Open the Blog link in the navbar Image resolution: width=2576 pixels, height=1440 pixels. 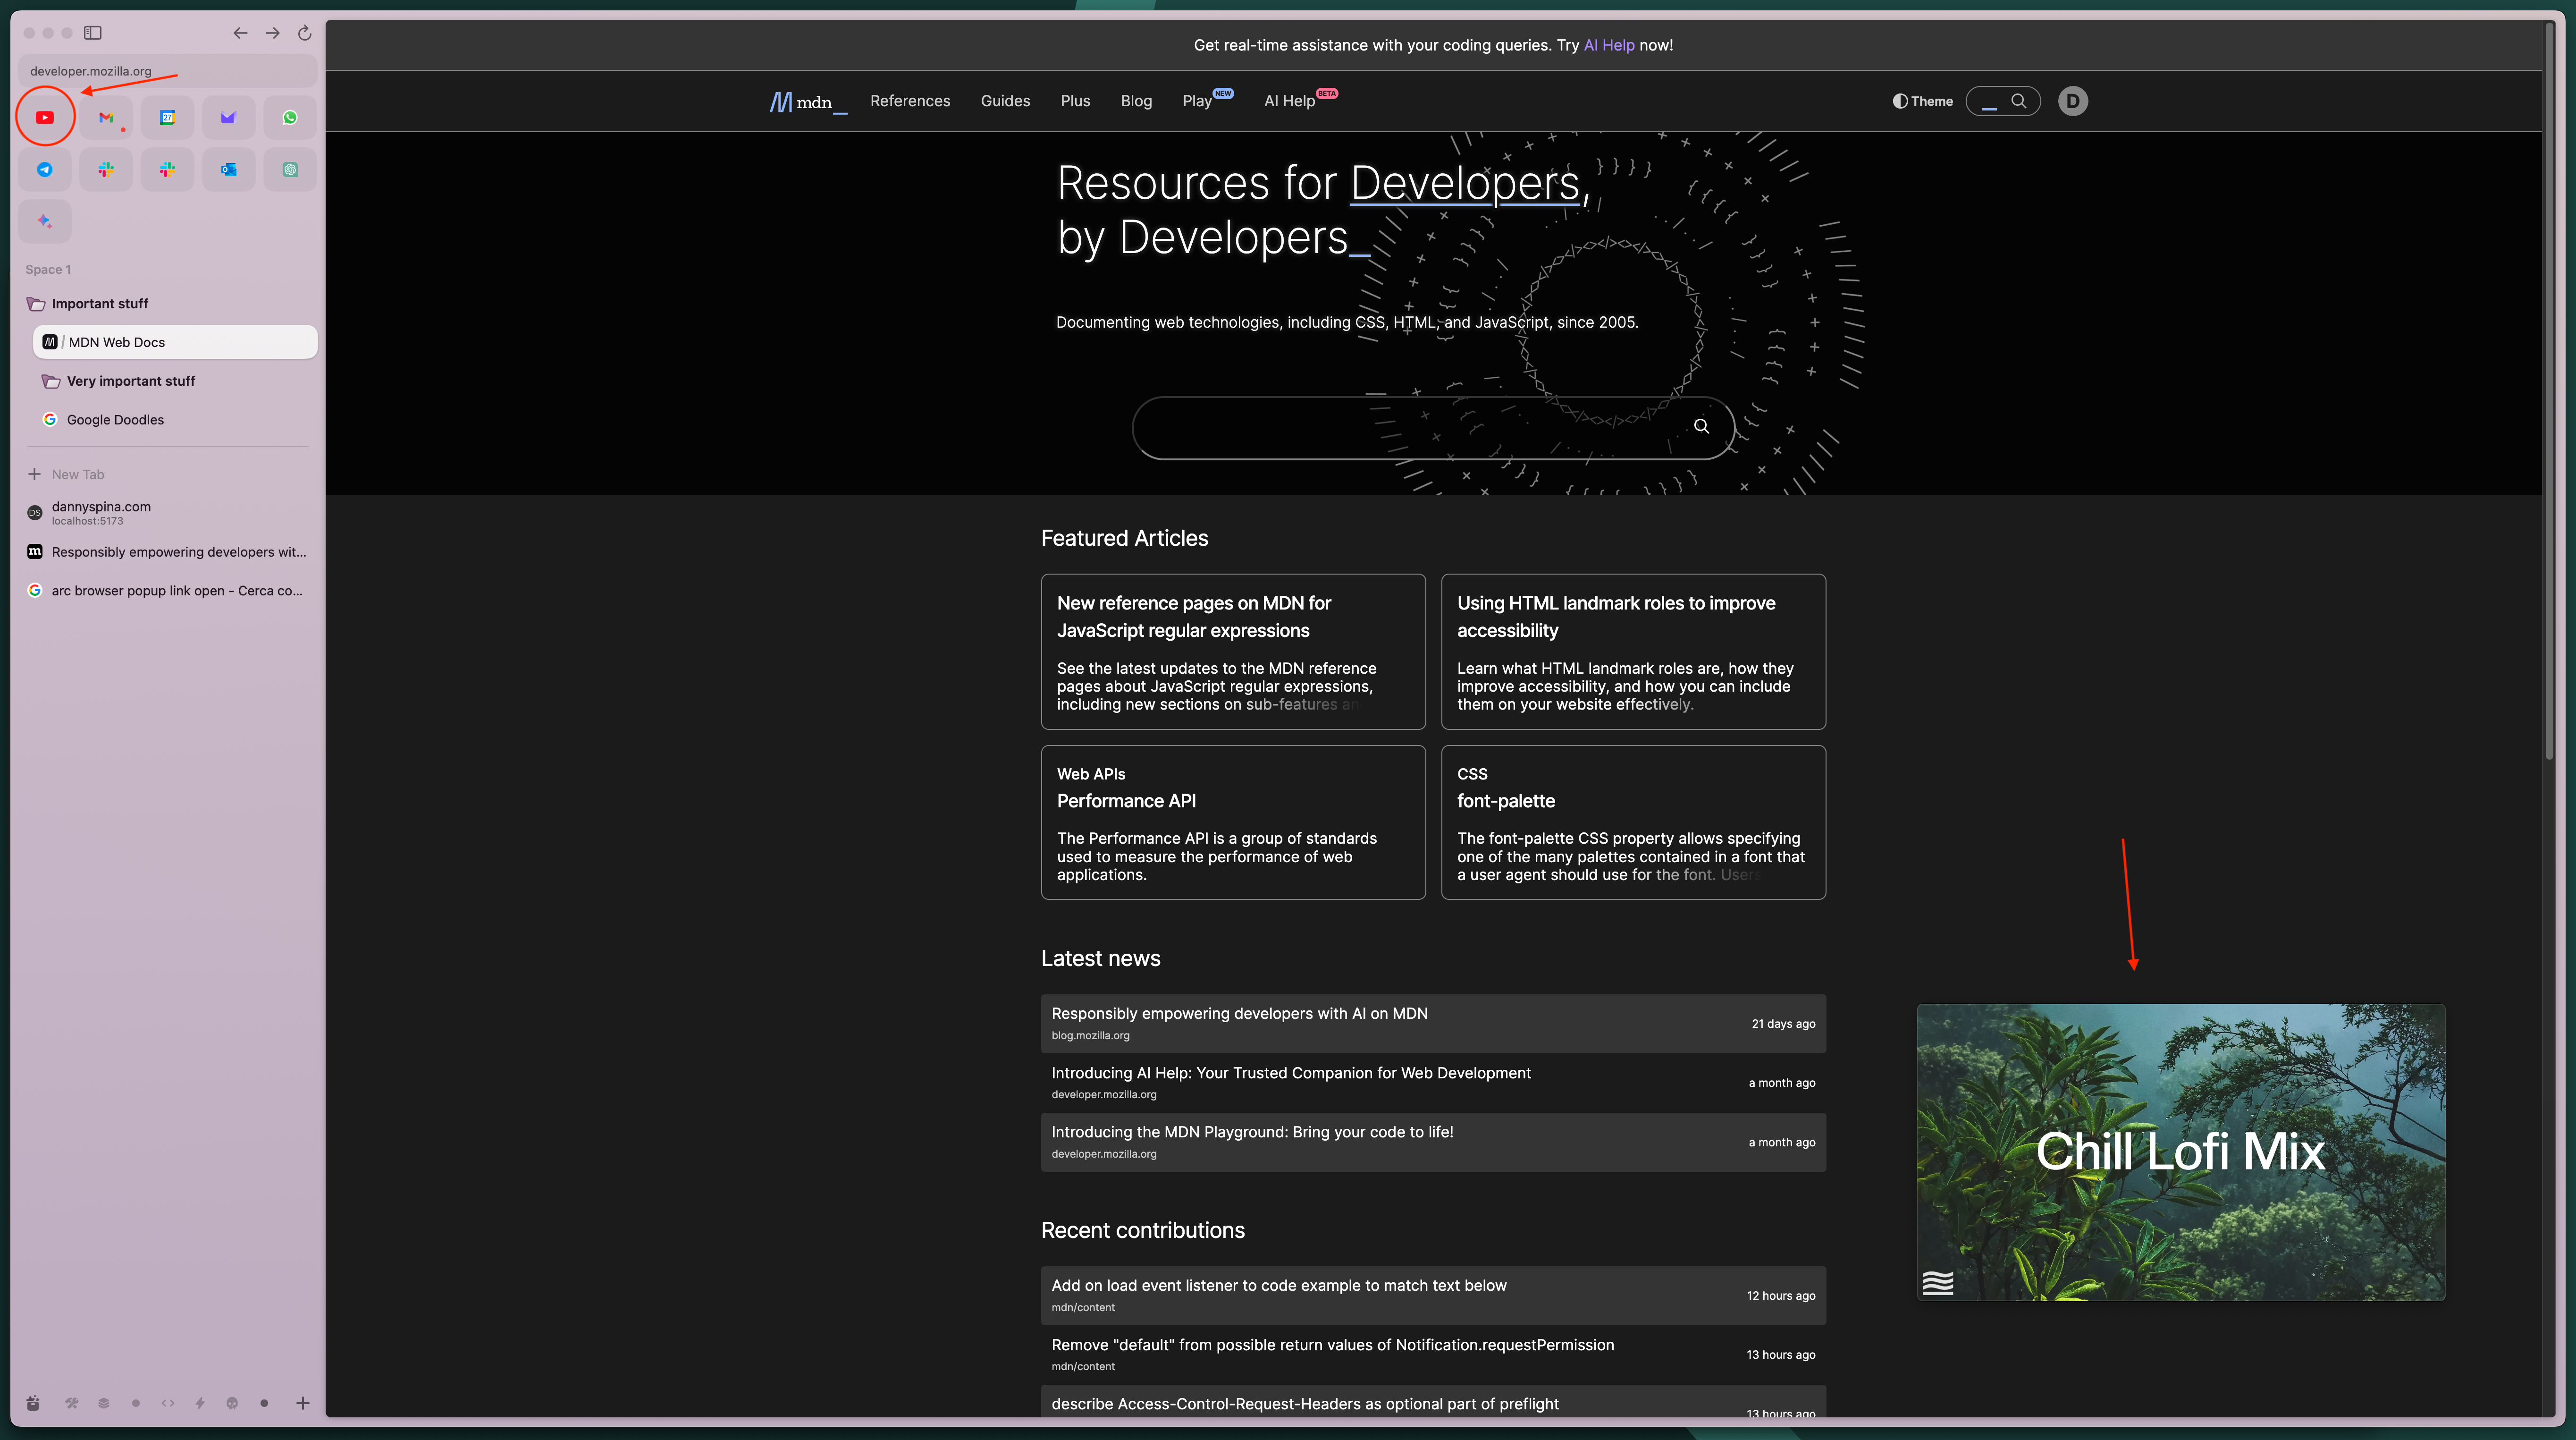coord(1136,101)
